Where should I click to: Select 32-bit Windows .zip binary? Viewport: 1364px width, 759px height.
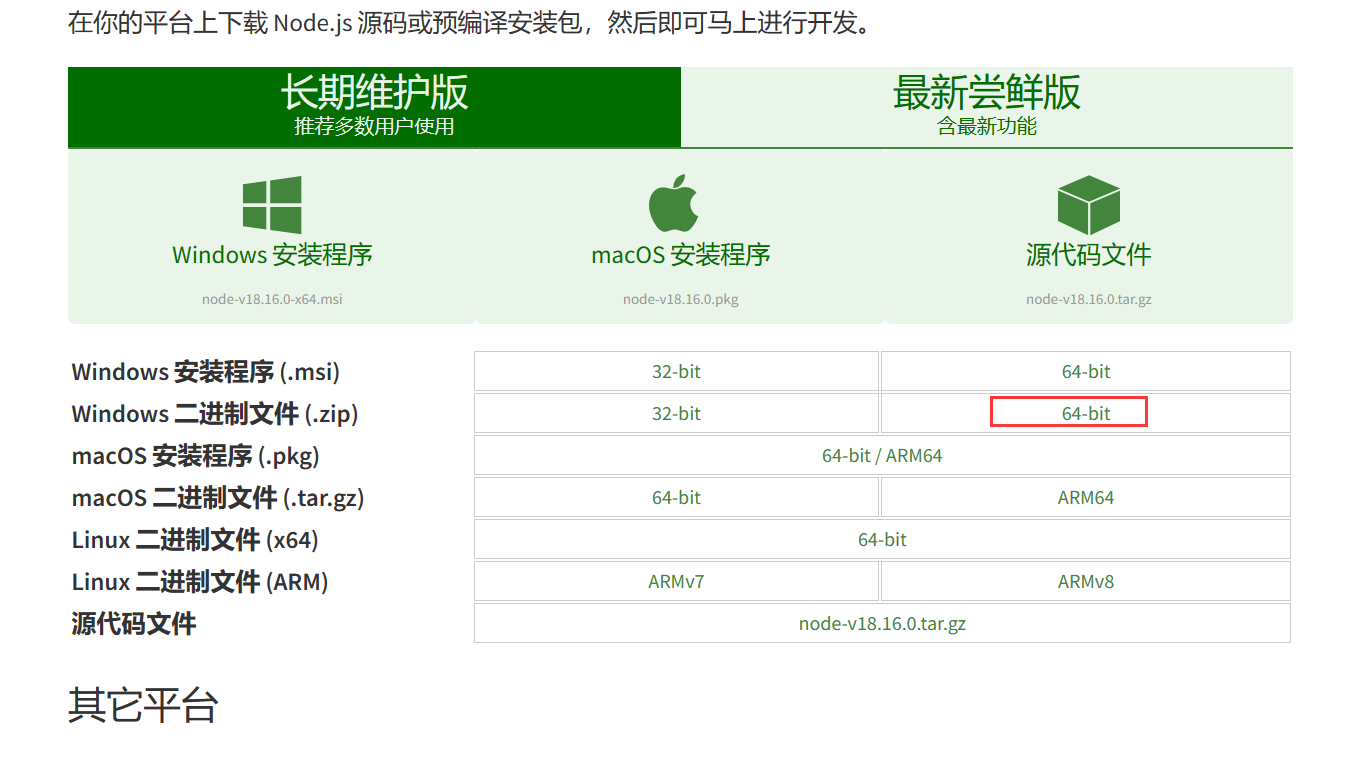tap(676, 413)
